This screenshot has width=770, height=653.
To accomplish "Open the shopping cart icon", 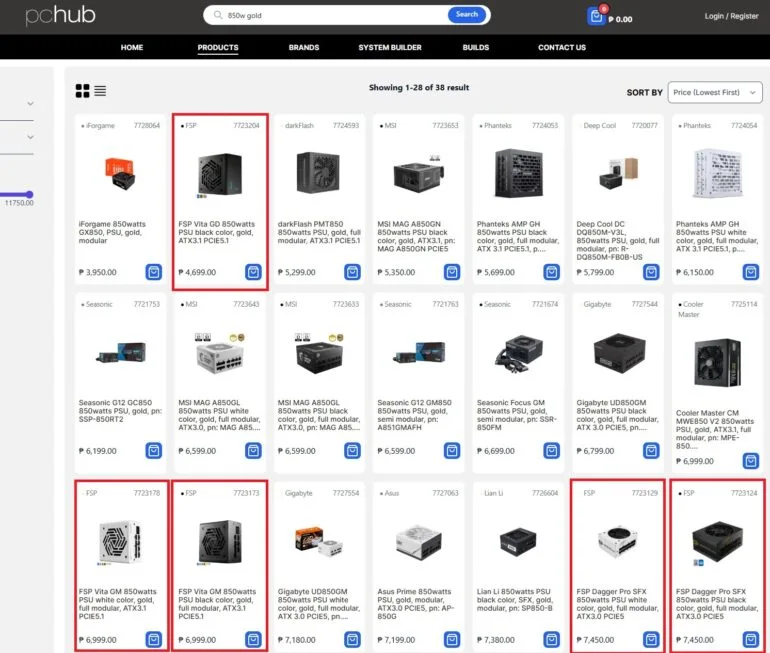I will tap(596, 16).
